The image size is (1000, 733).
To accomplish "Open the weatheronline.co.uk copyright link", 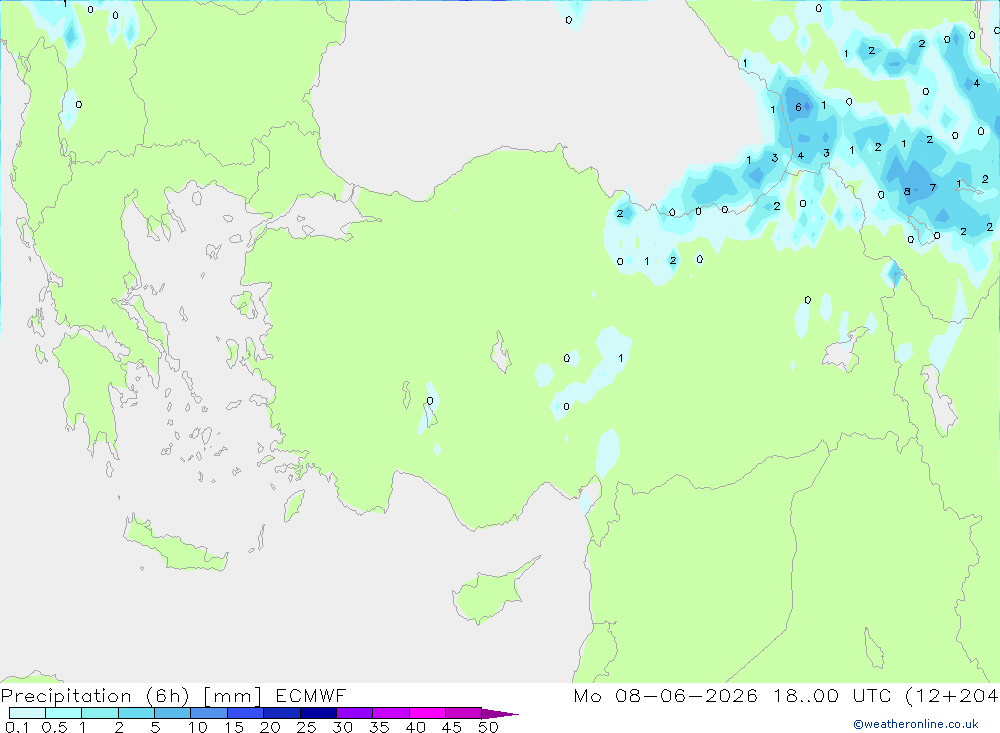I will click(x=916, y=724).
